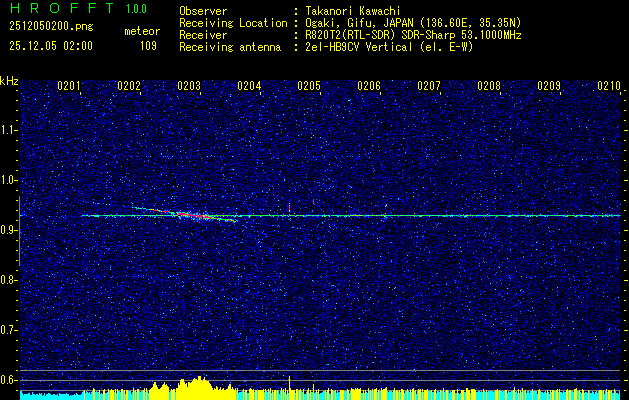Click time marker 0203

coord(189,85)
